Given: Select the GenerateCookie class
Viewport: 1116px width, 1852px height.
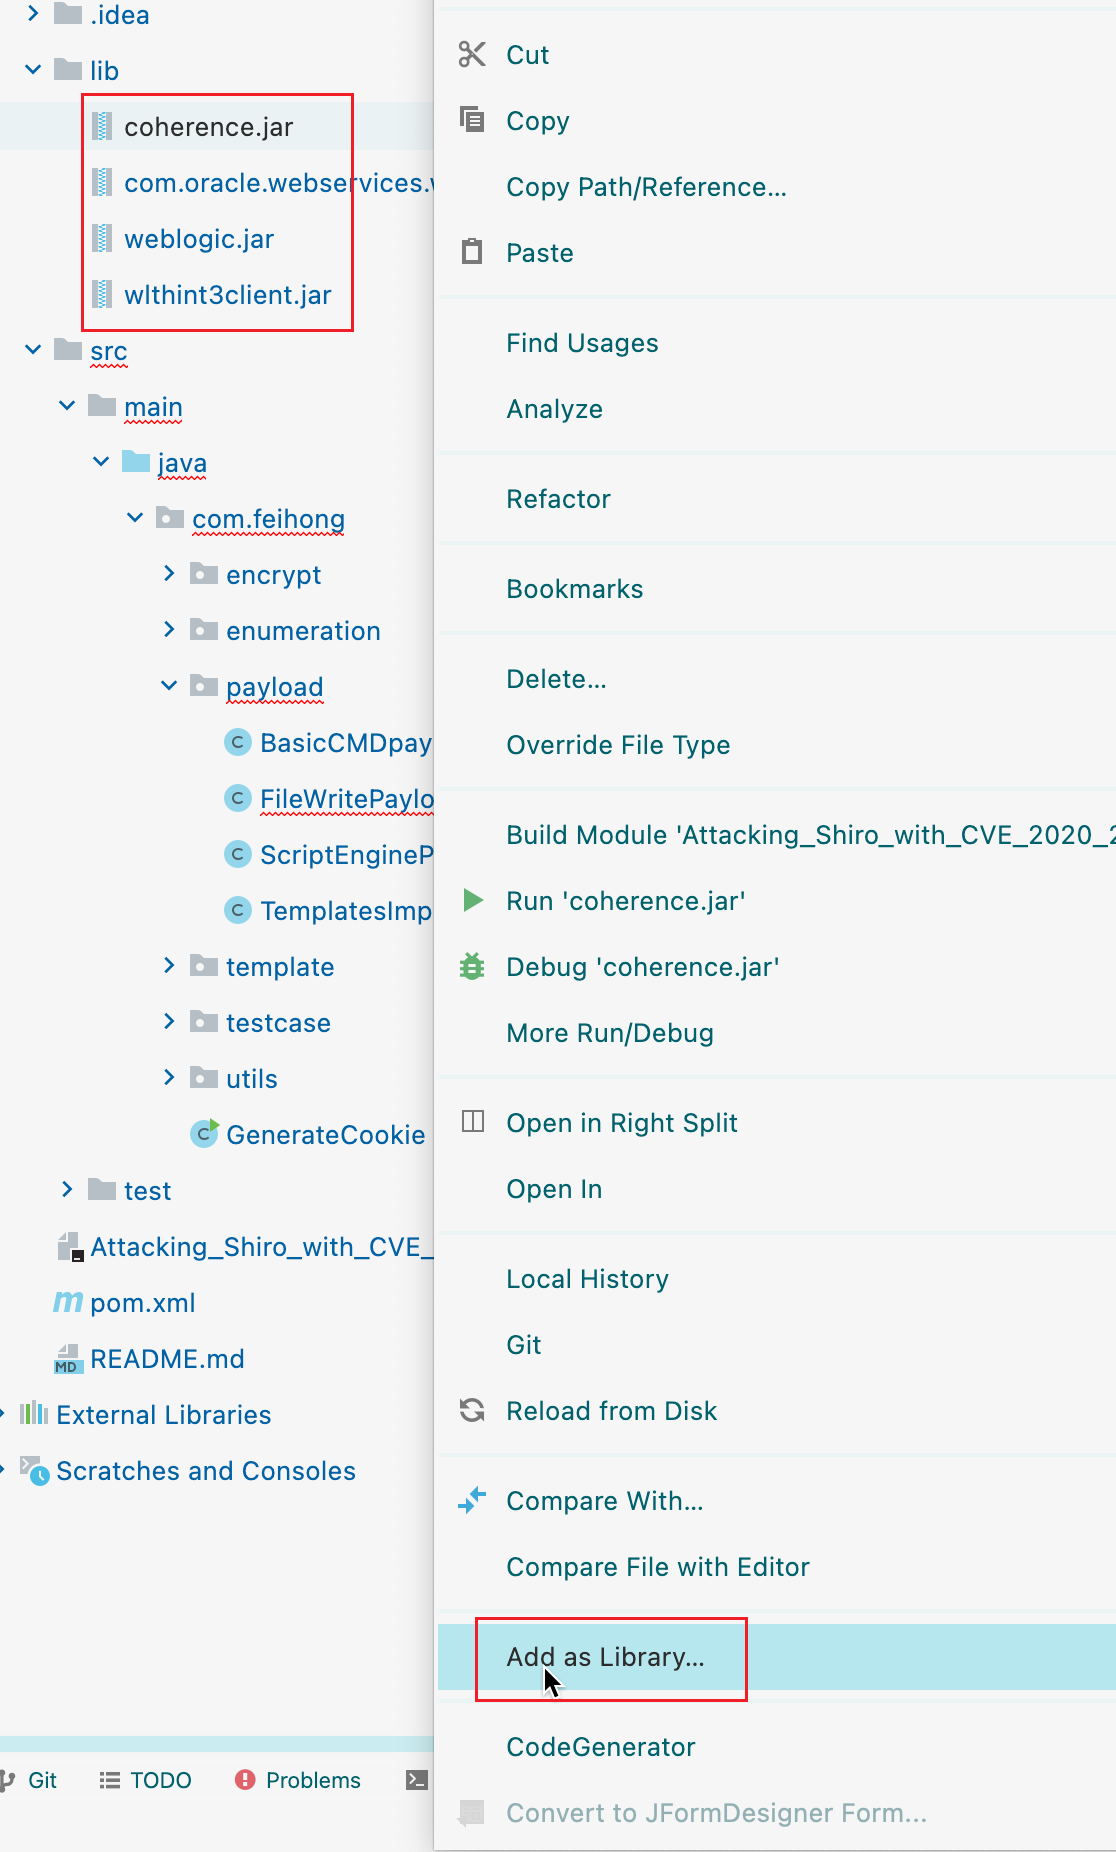Looking at the screenshot, I should pyautogui.click(x=325, y=1135).
